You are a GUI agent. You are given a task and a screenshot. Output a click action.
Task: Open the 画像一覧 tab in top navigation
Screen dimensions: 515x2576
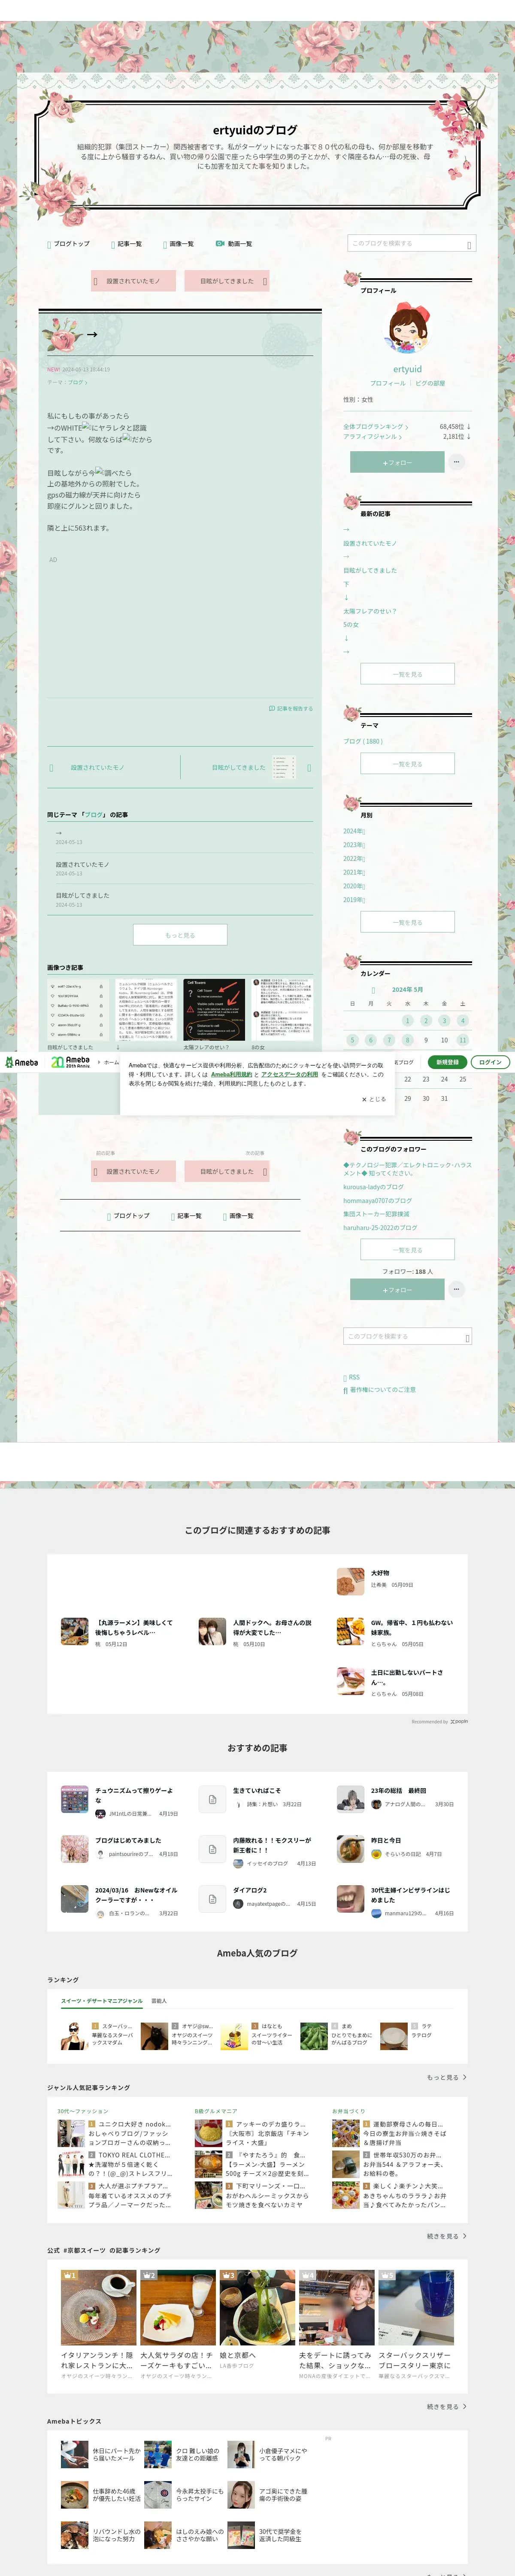[x=178, y=244]
